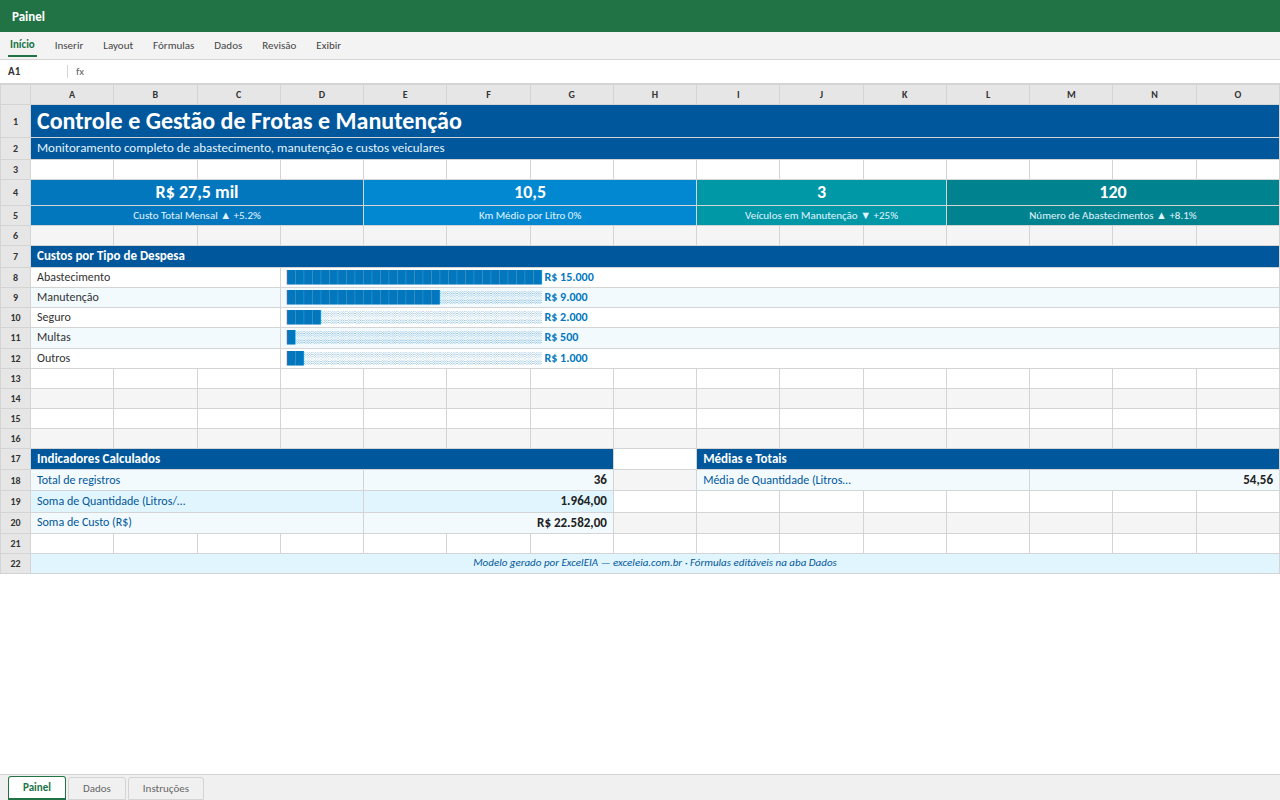The image size is (1280, 800).
Task: Switch to the Layout tab
Action: tap(118, 46)
